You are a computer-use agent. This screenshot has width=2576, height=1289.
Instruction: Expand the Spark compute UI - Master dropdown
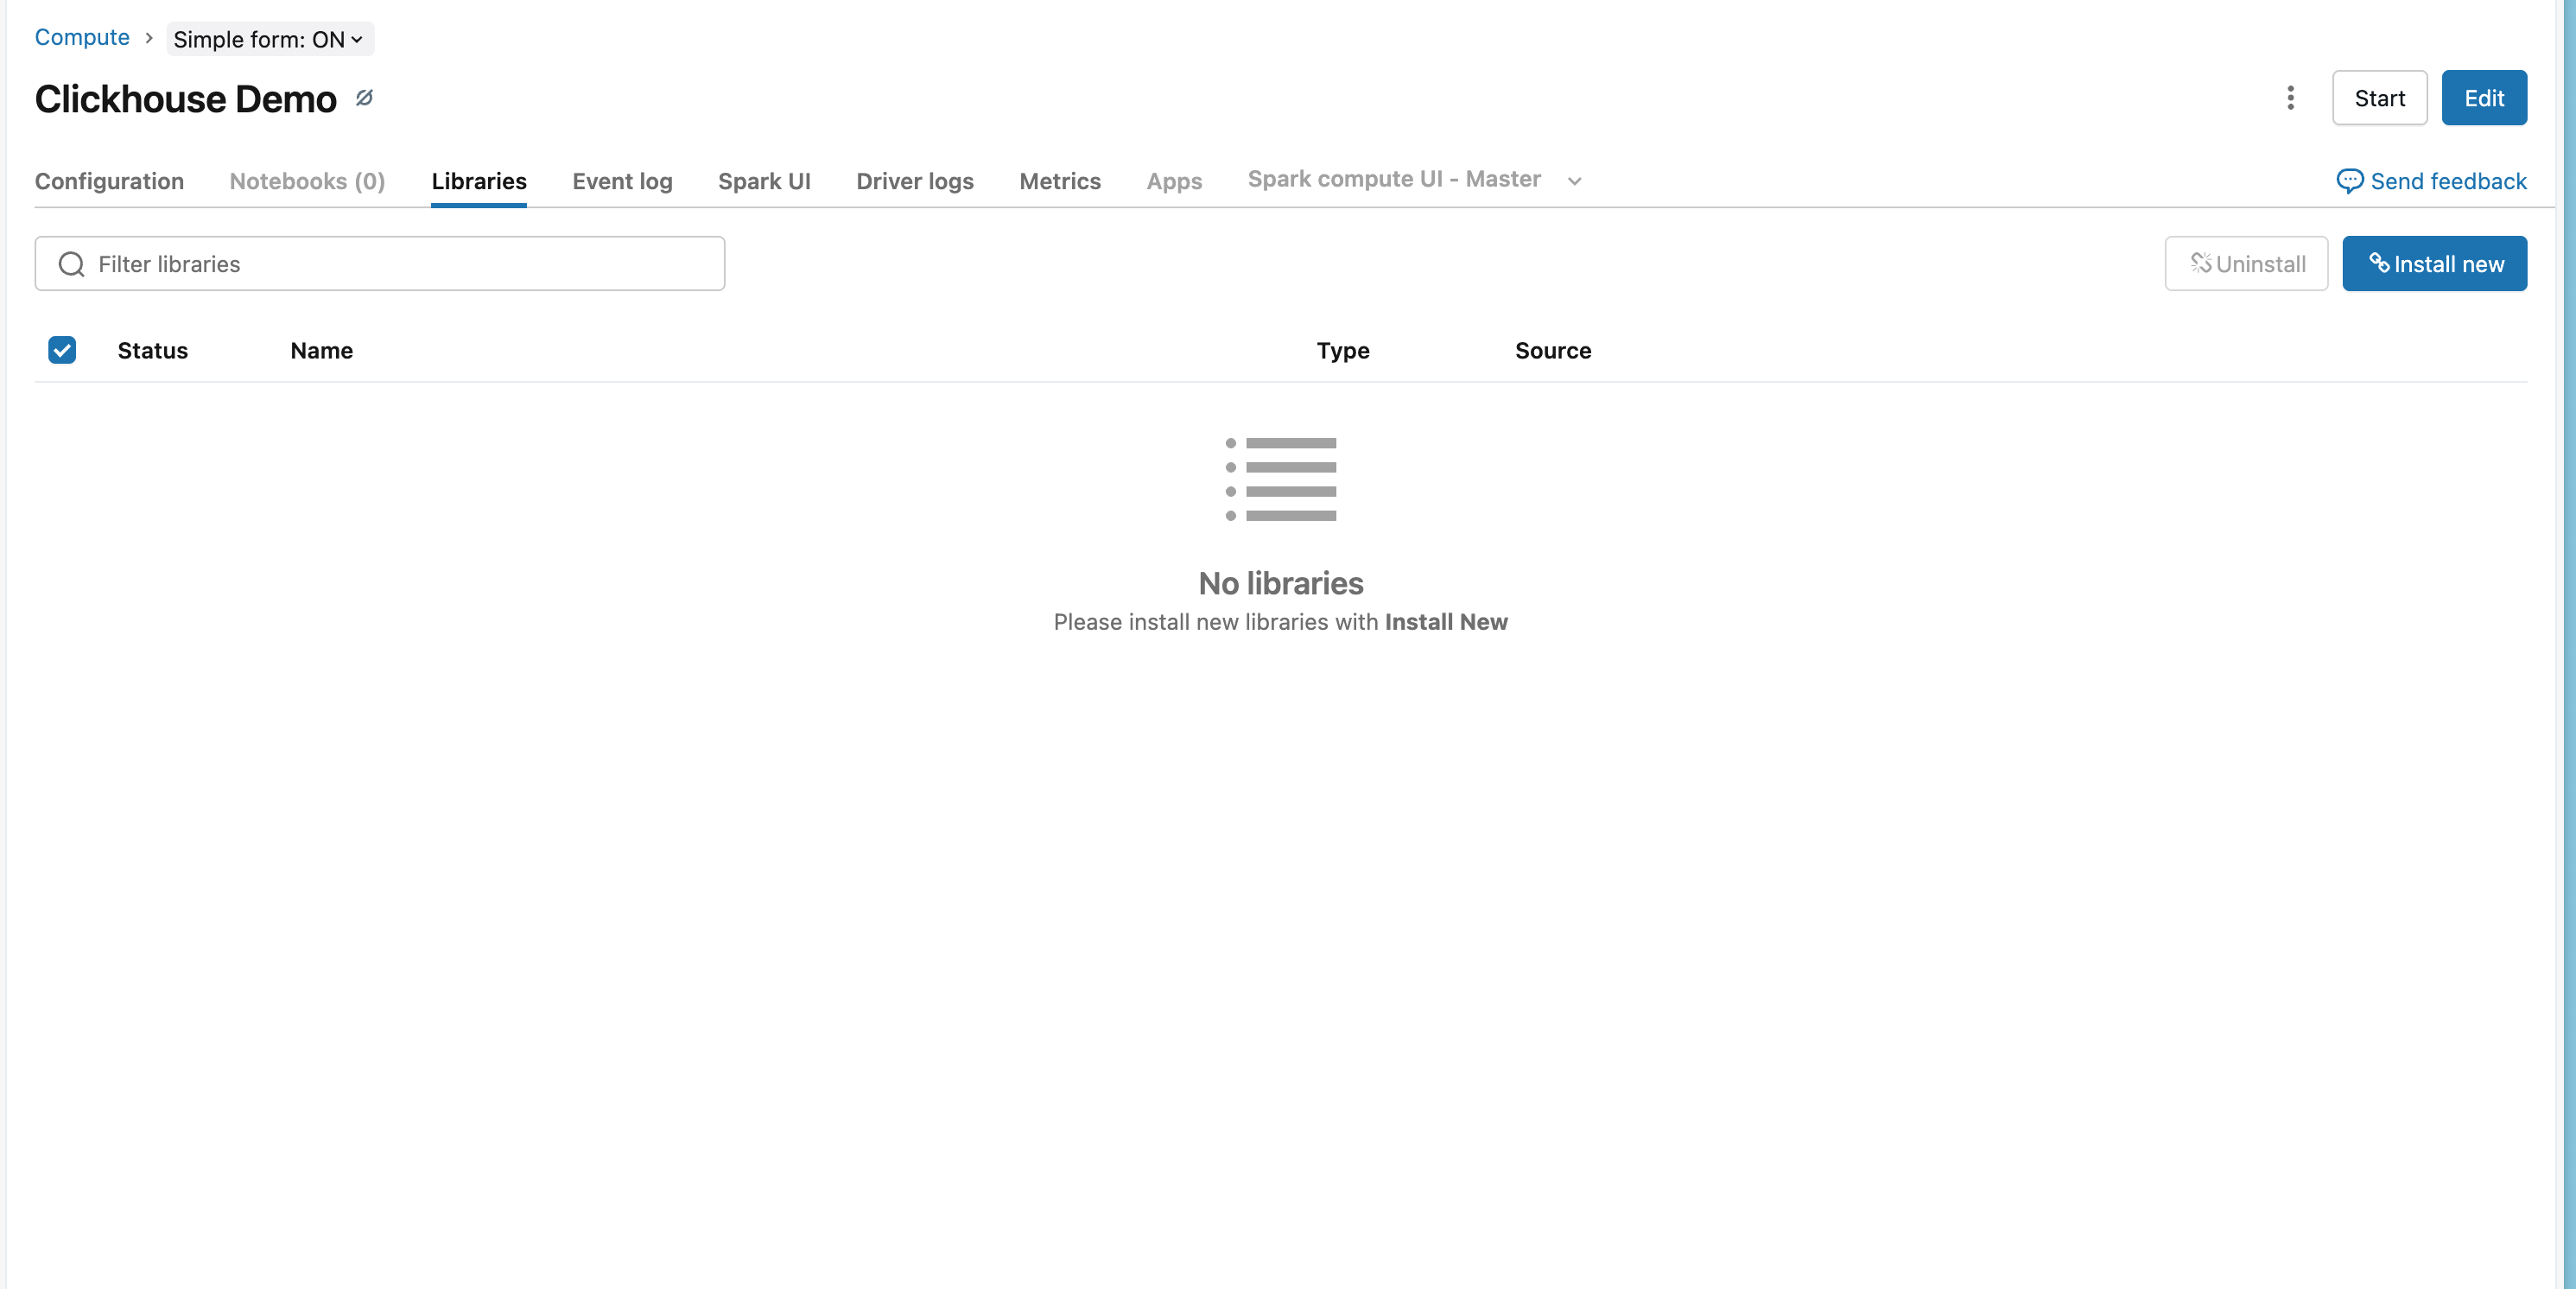tap(1573, 181)
